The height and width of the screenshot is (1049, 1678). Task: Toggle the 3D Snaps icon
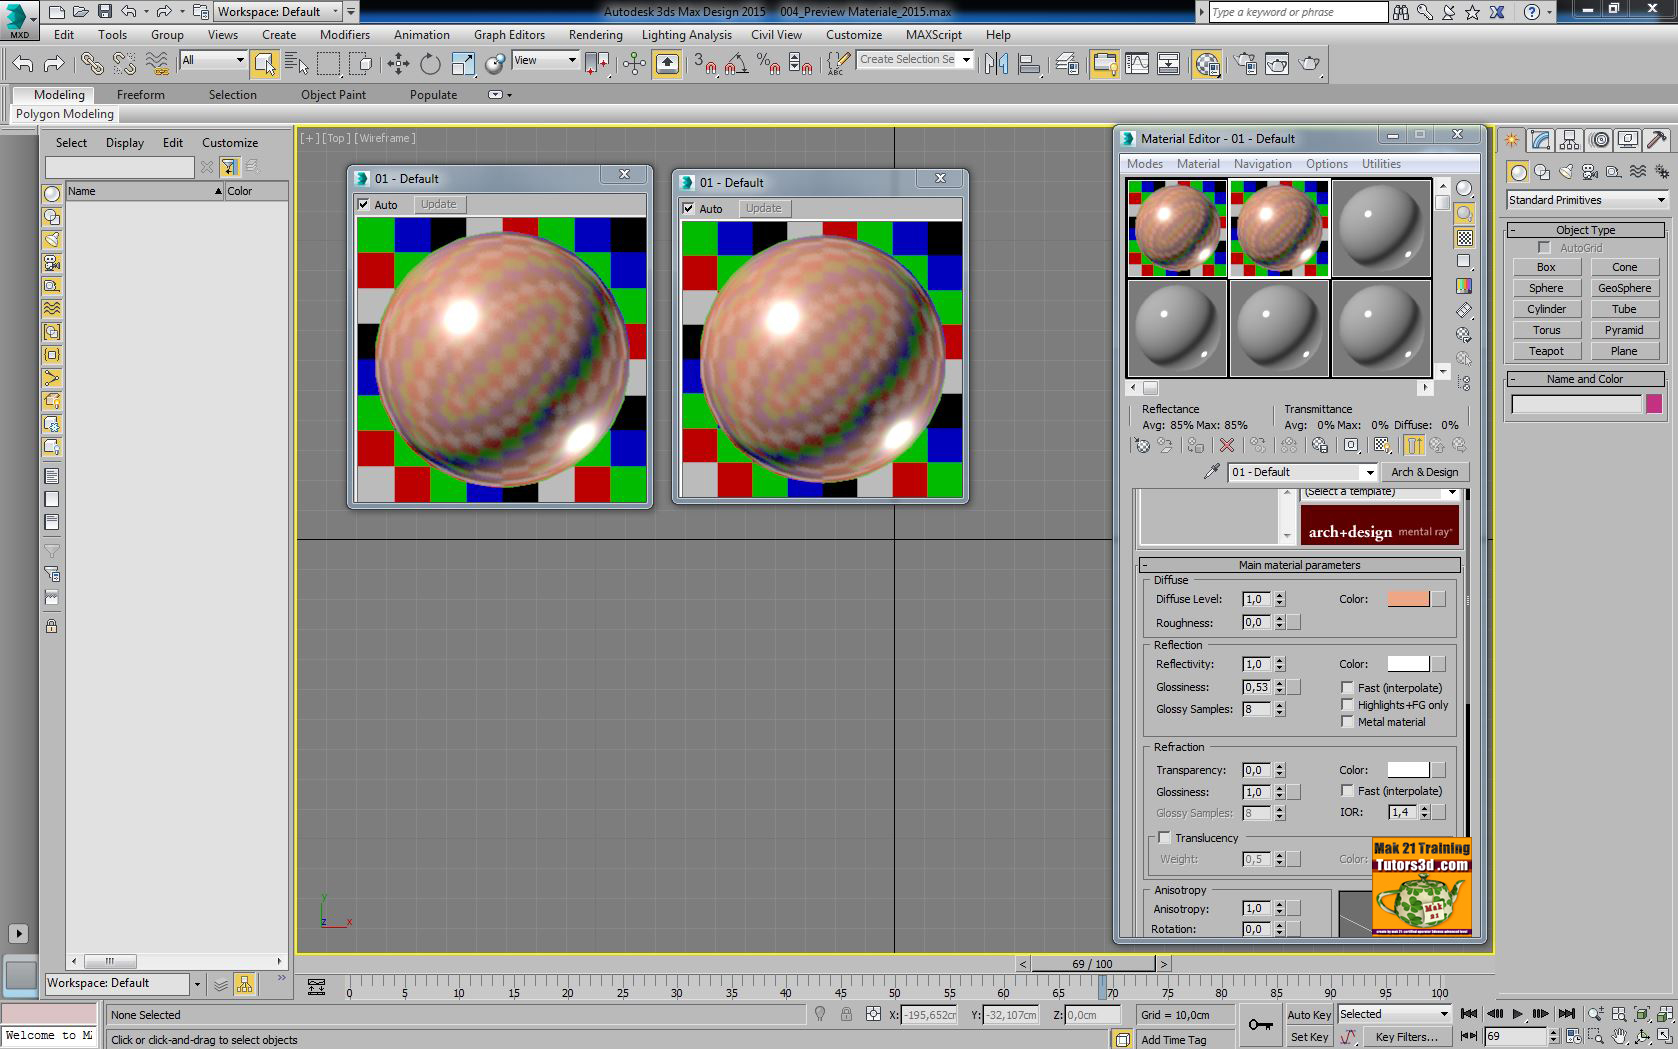705,64
